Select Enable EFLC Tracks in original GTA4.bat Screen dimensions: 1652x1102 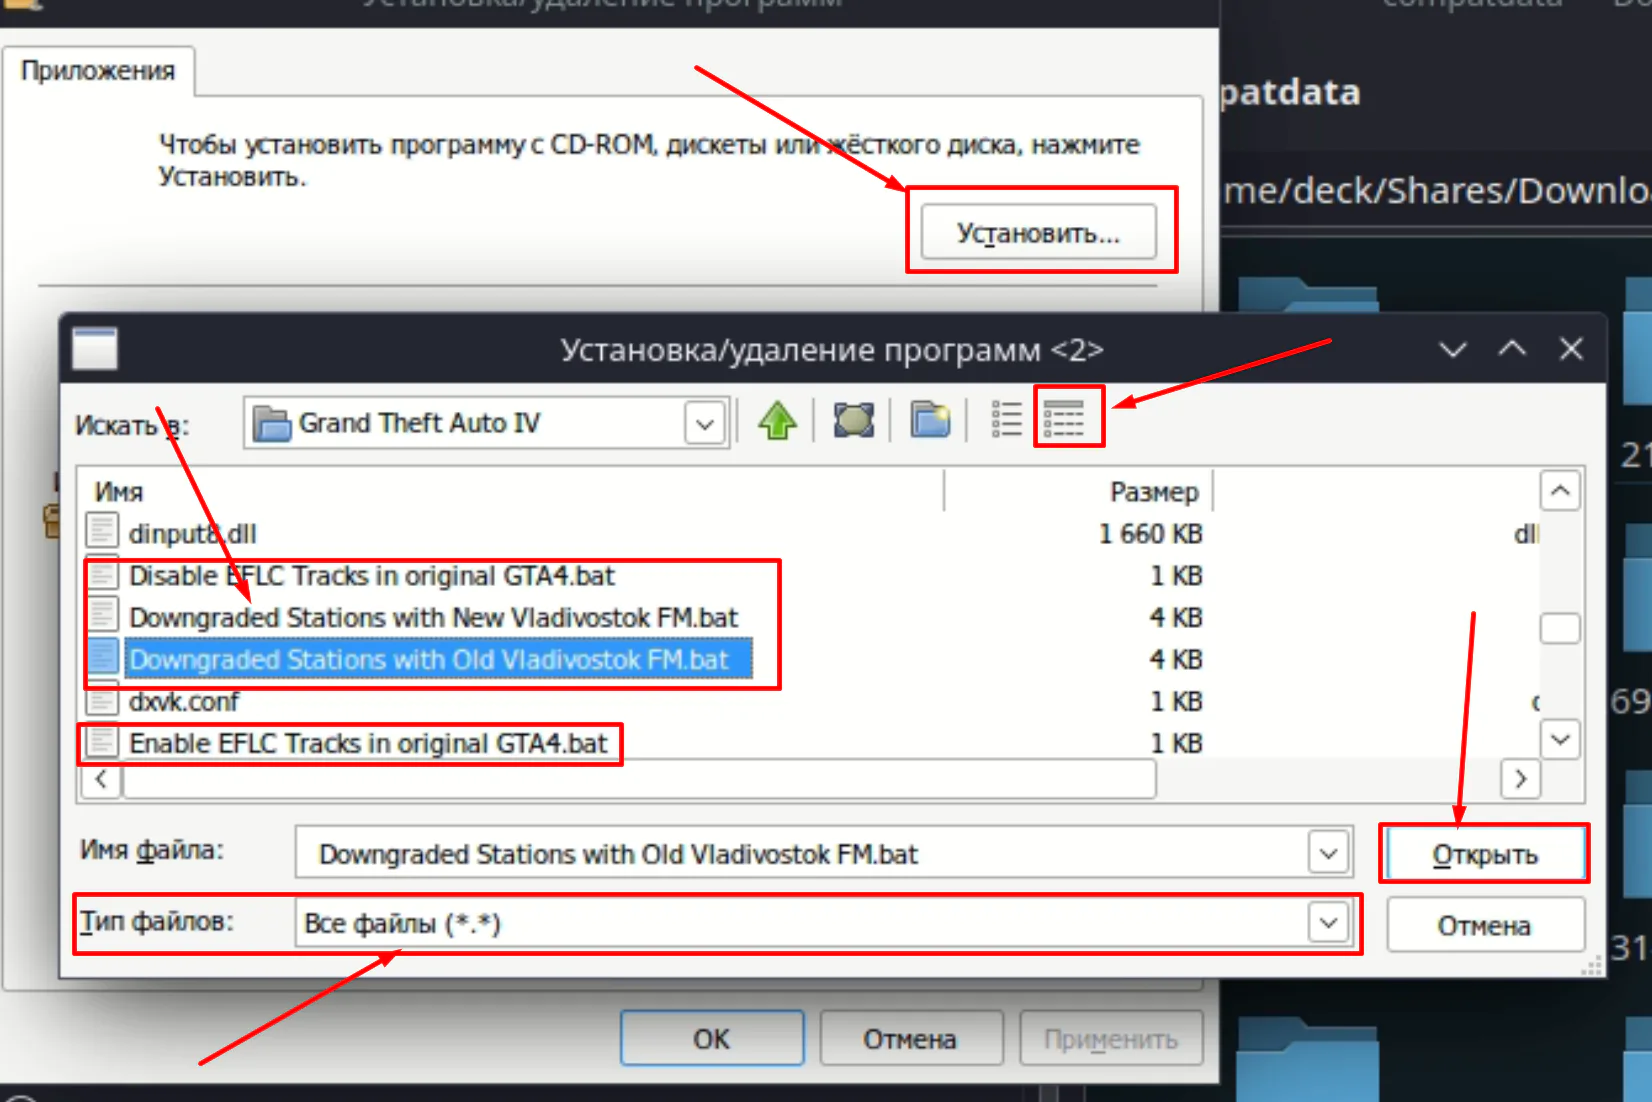click(368, 744)
